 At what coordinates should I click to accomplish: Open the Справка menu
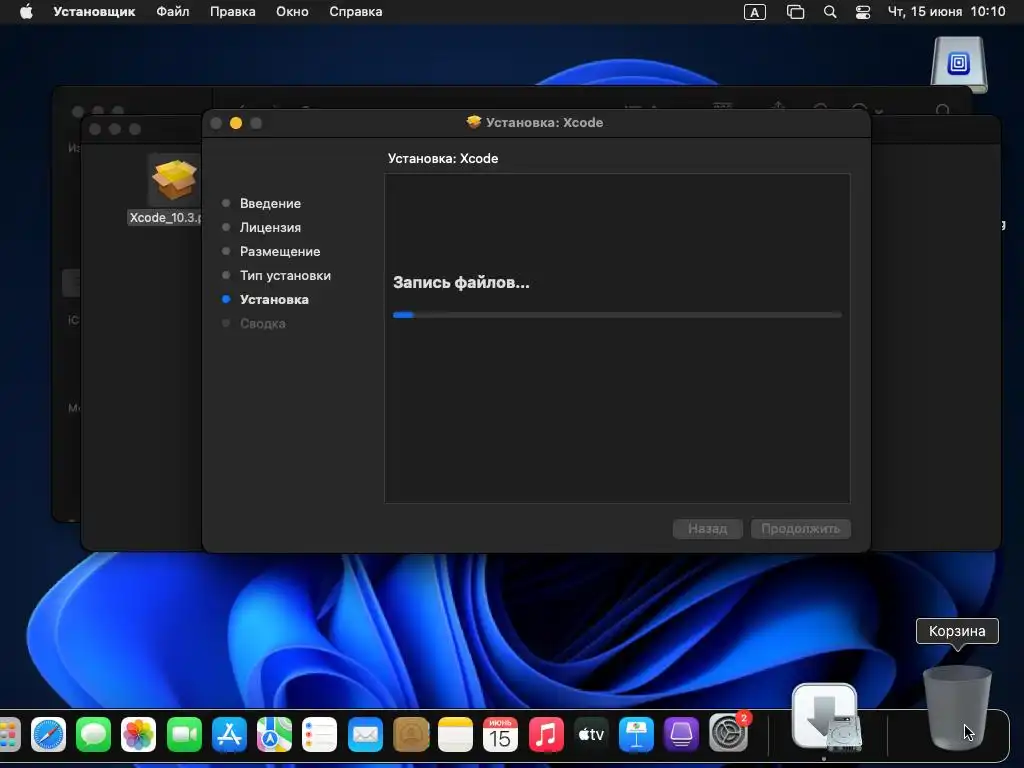pyautogui.click(x=355, y=12)
